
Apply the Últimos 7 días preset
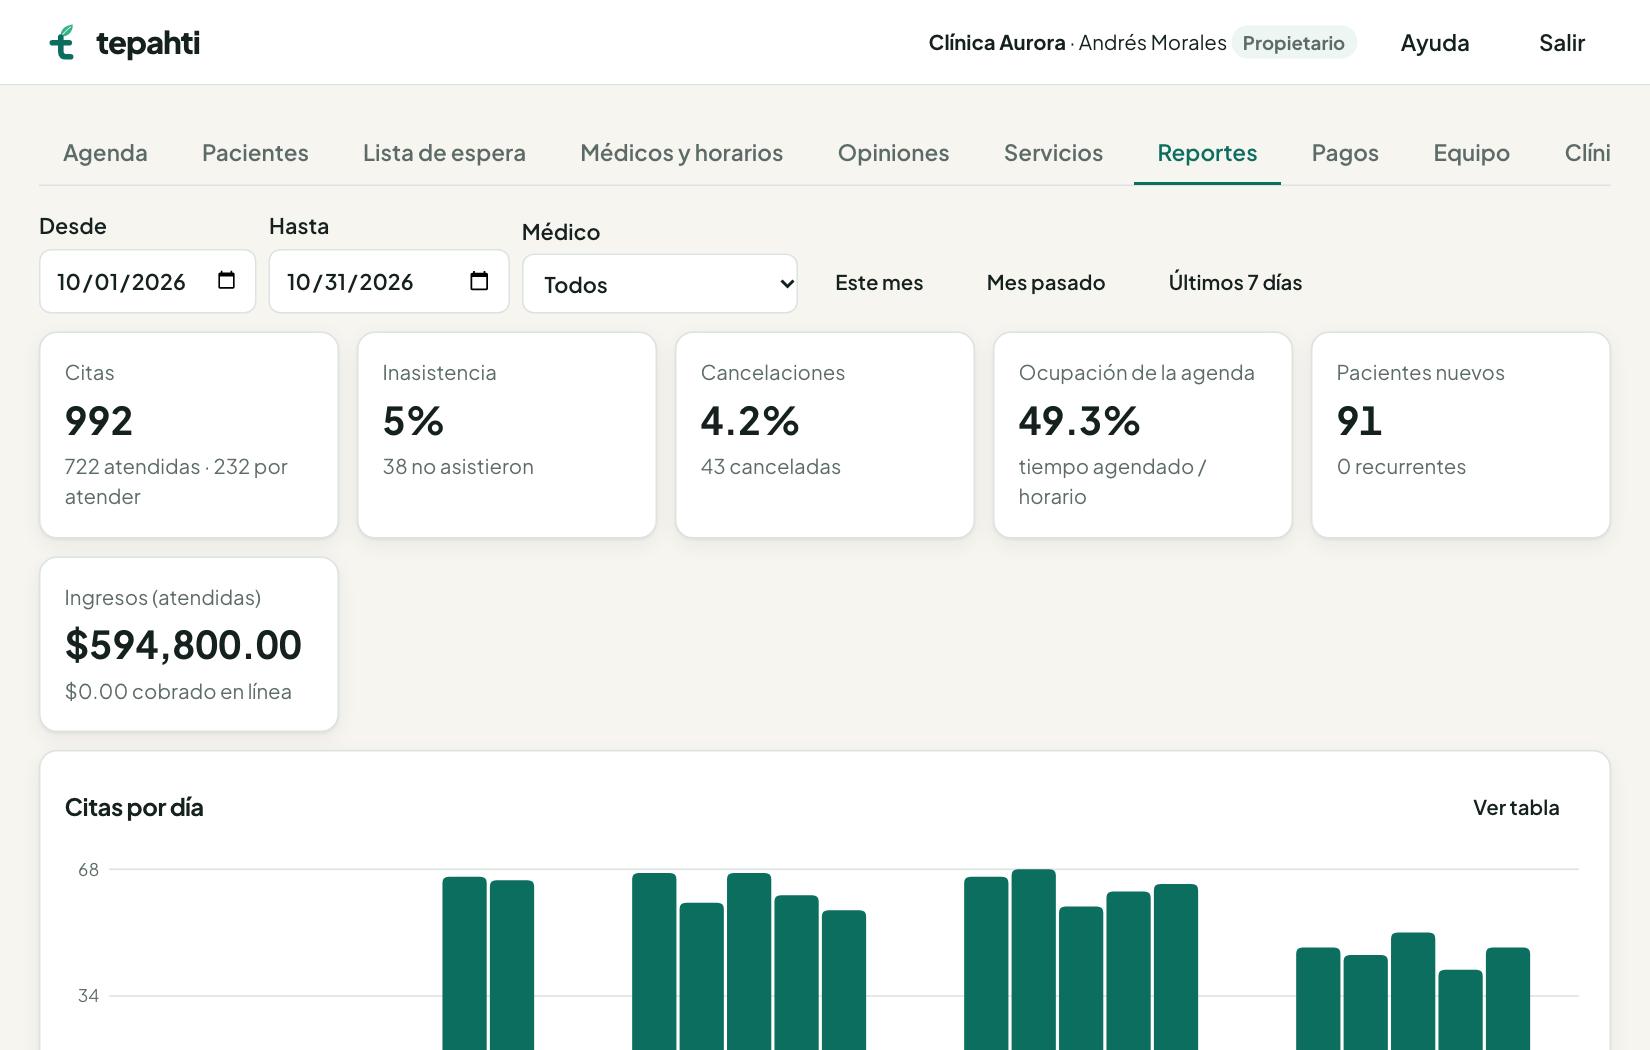click(x=1235, y=282)
